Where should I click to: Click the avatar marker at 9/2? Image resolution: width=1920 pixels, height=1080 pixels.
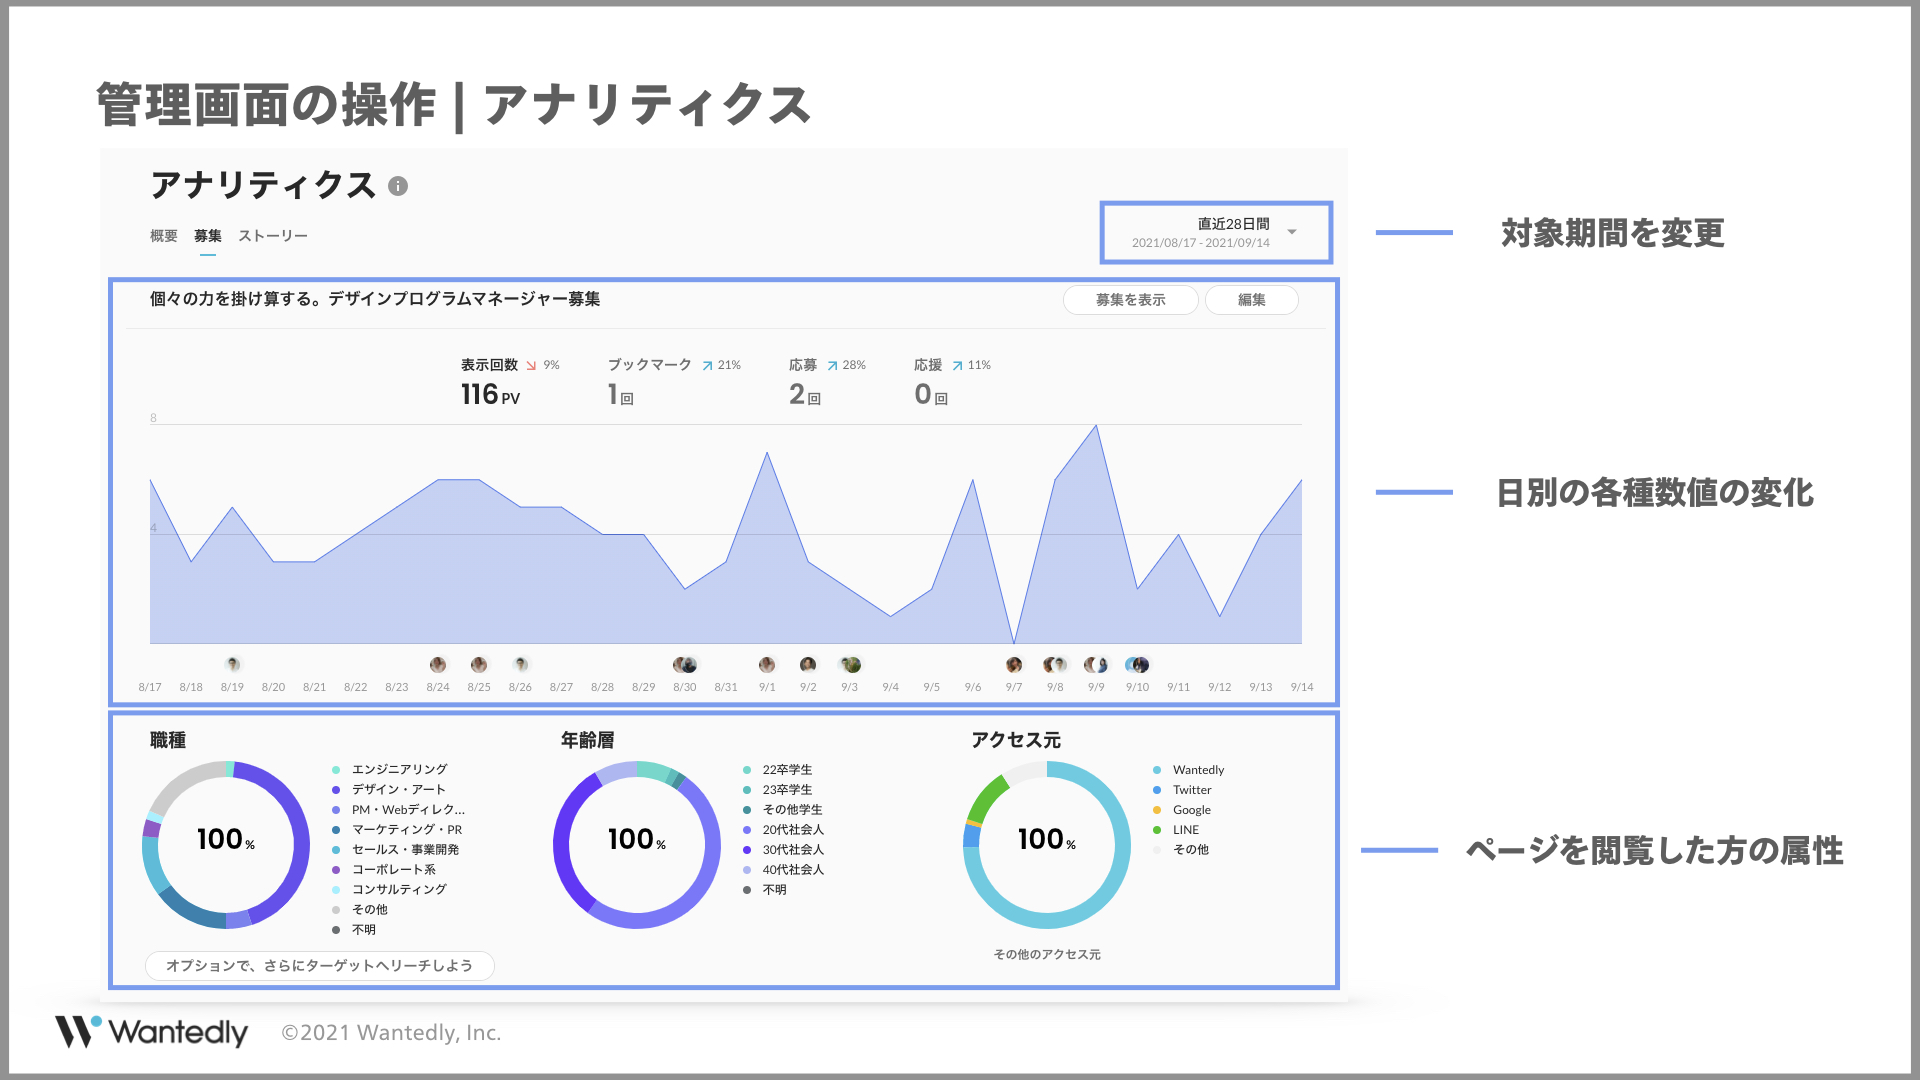pyautogui.click(x=808, y=664)
